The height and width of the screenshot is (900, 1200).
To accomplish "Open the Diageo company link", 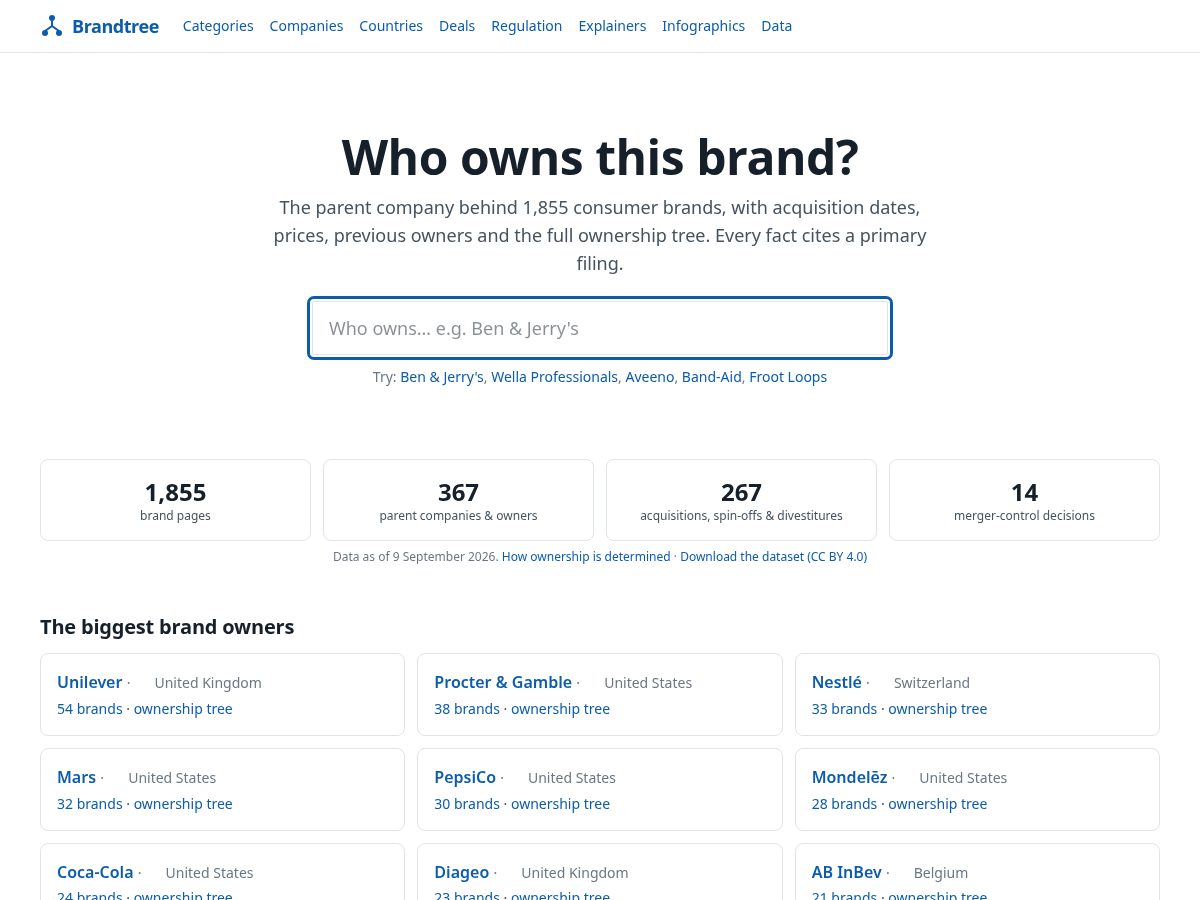I will pos(461,872).
